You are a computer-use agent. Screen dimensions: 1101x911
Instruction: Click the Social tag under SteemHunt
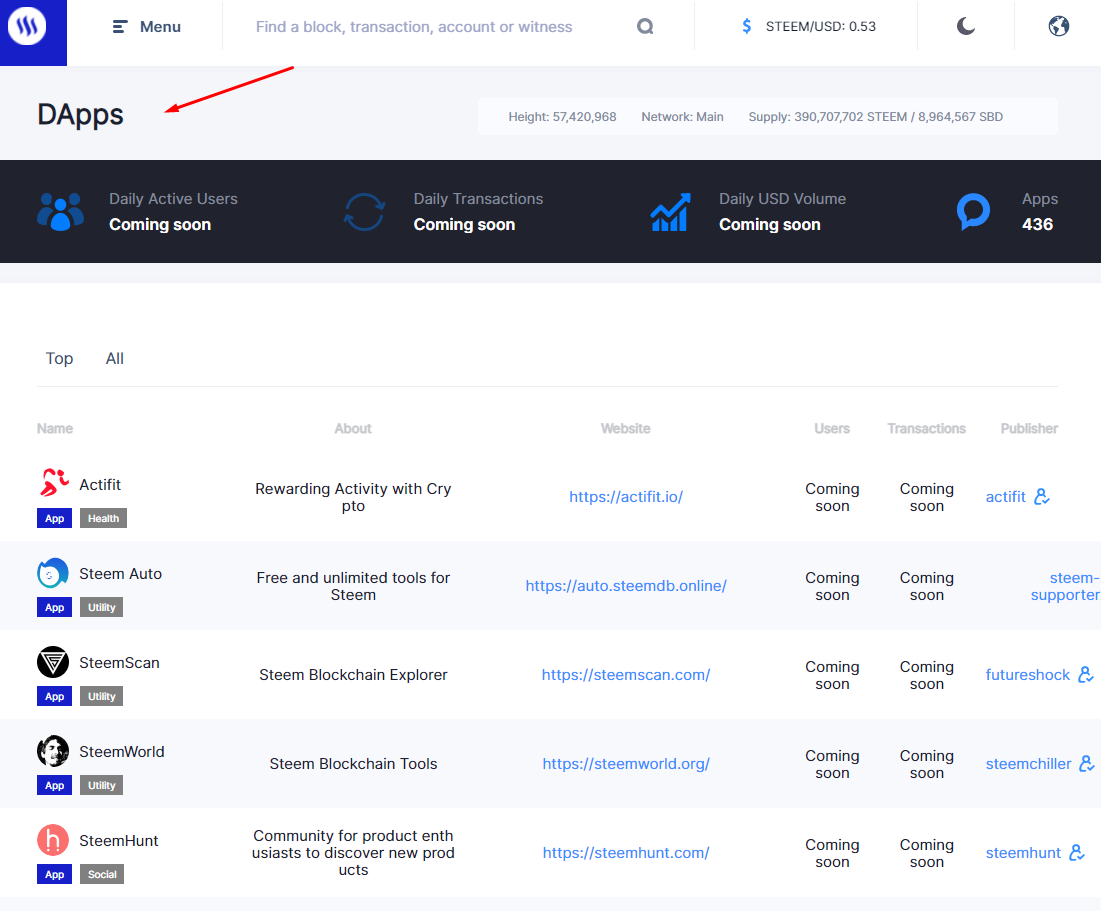coord(102,874)
